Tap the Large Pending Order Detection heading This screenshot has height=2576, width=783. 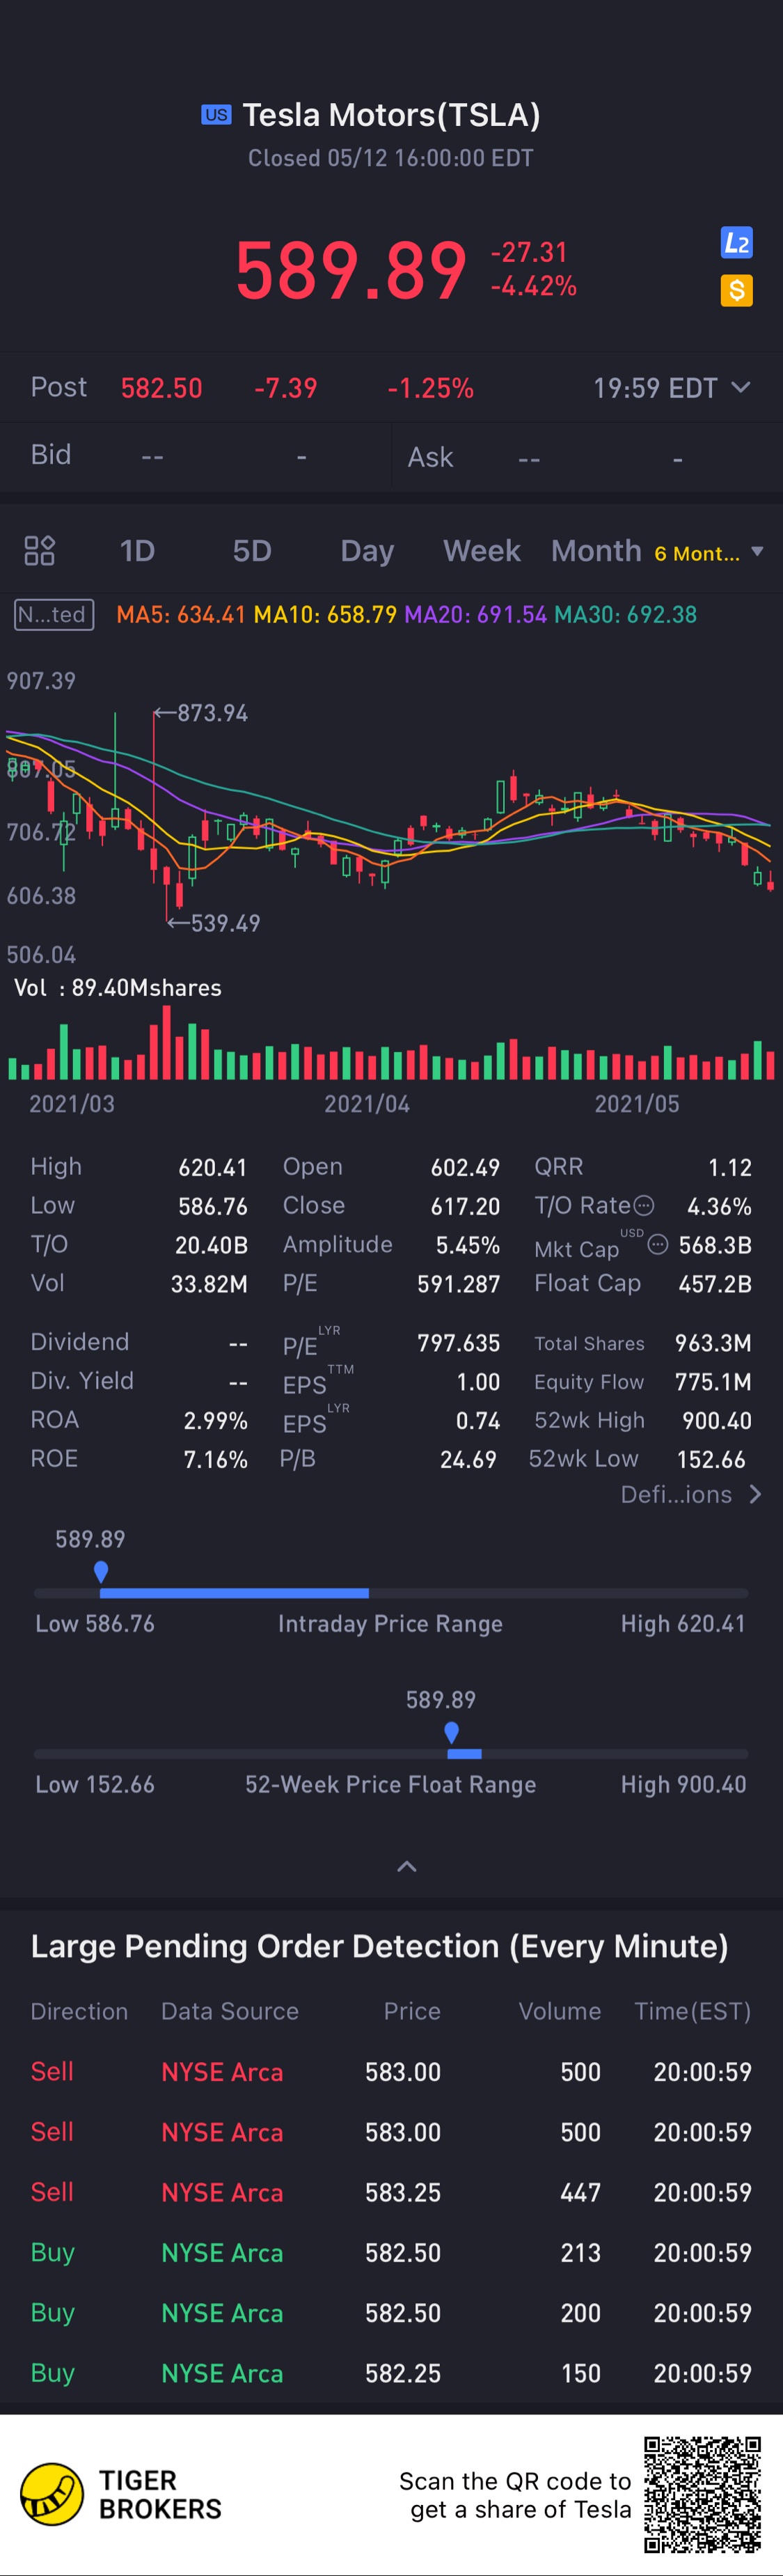(379, 1946)
